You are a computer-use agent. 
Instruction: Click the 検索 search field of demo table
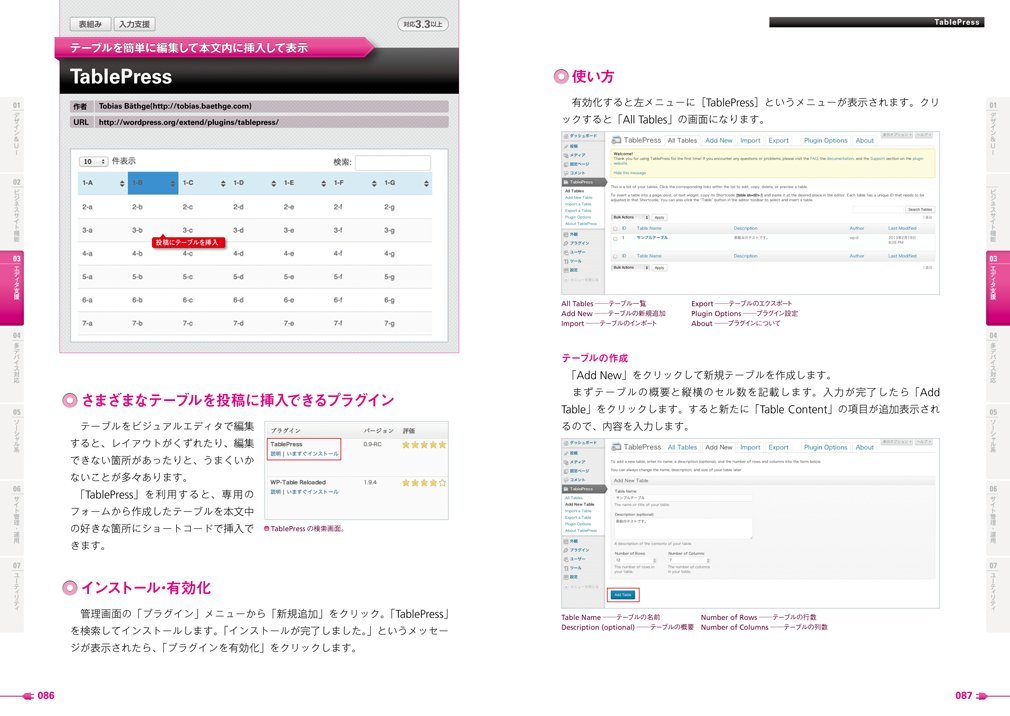pyautogui.click(x=392, y=162)
